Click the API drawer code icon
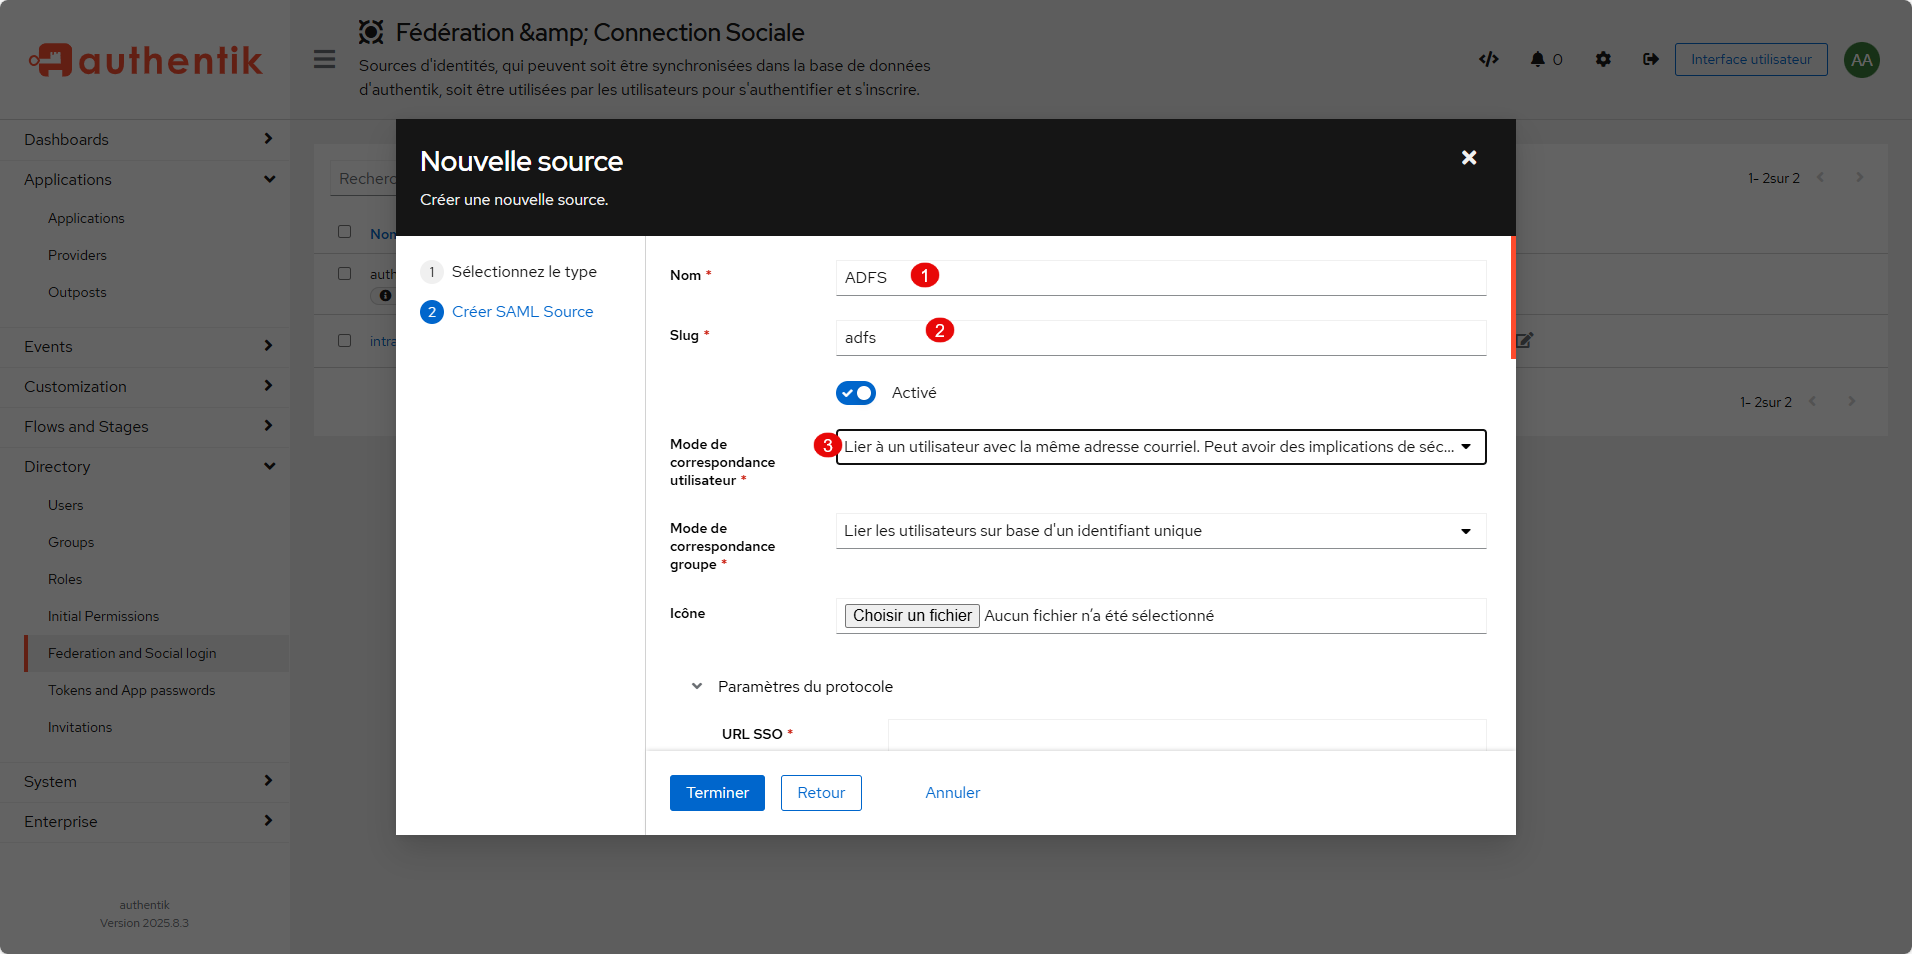Screen dimensions: 1912x954 (x=1488, y=59)
